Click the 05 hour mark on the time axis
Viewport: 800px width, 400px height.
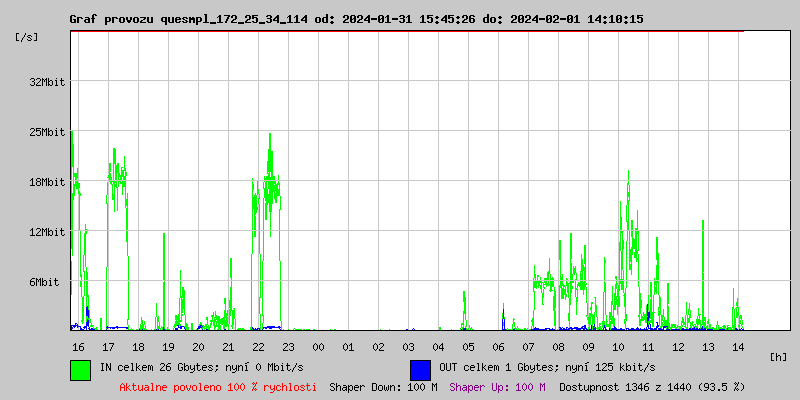(x=468, y=347)
